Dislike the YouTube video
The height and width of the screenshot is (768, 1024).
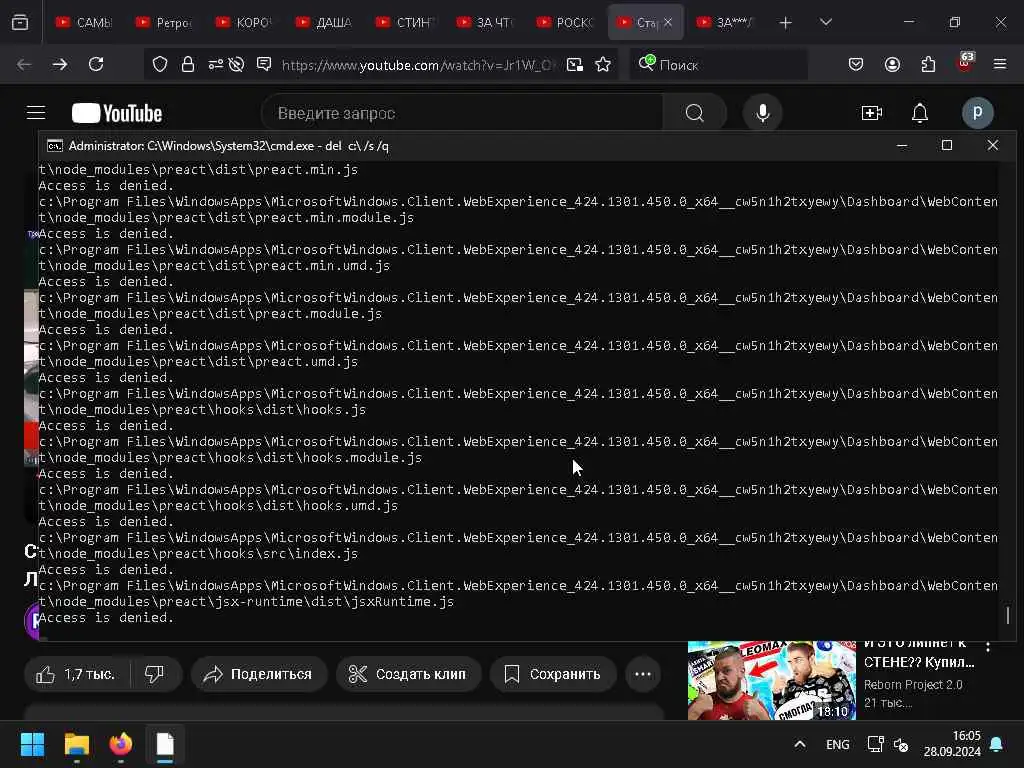tap(155, 674)
